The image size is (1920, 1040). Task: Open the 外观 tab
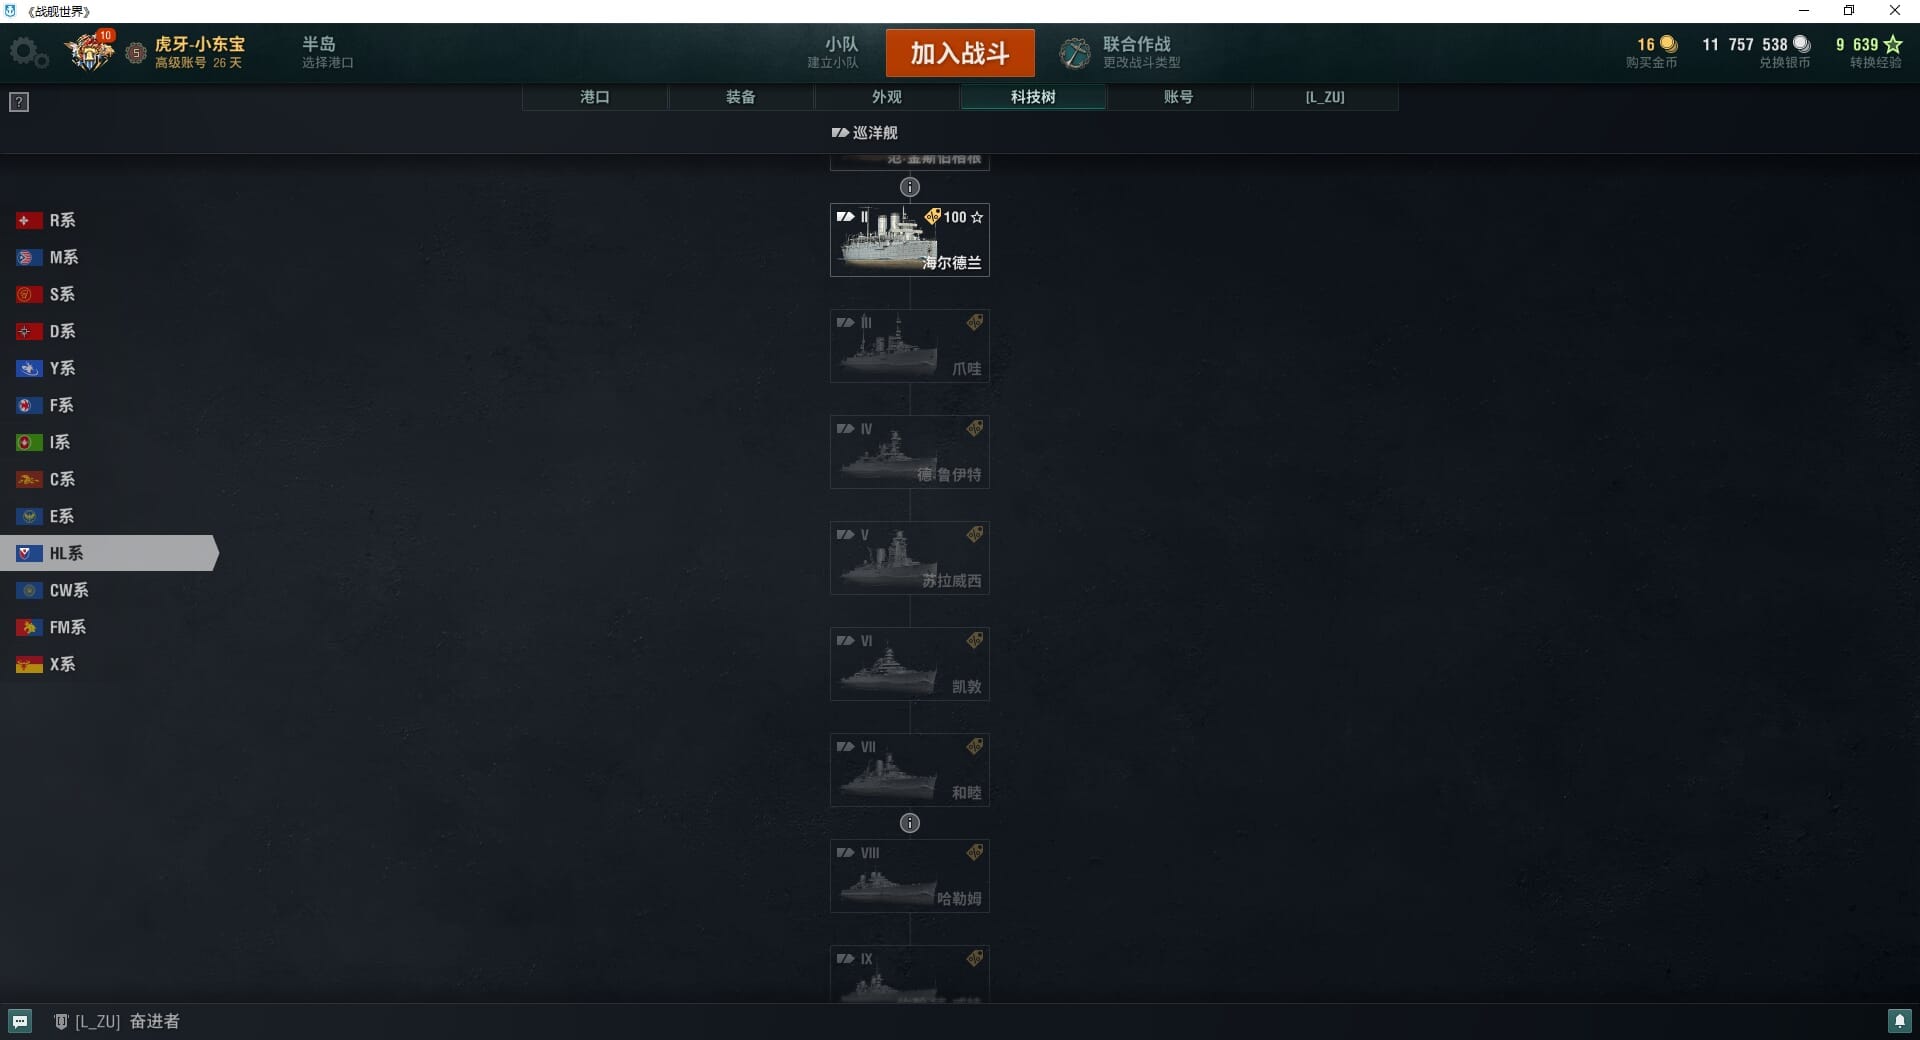pos(887,97)
